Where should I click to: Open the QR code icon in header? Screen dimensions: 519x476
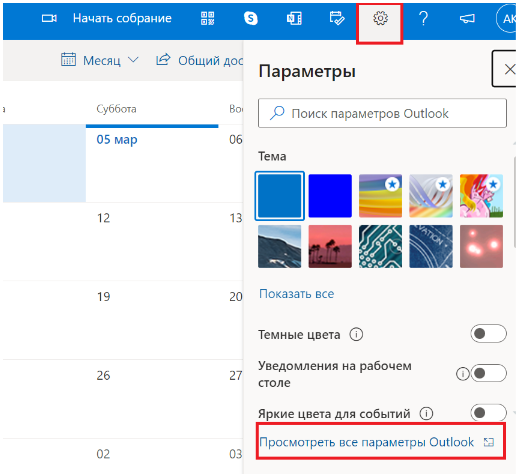click(x=207, y=18)
